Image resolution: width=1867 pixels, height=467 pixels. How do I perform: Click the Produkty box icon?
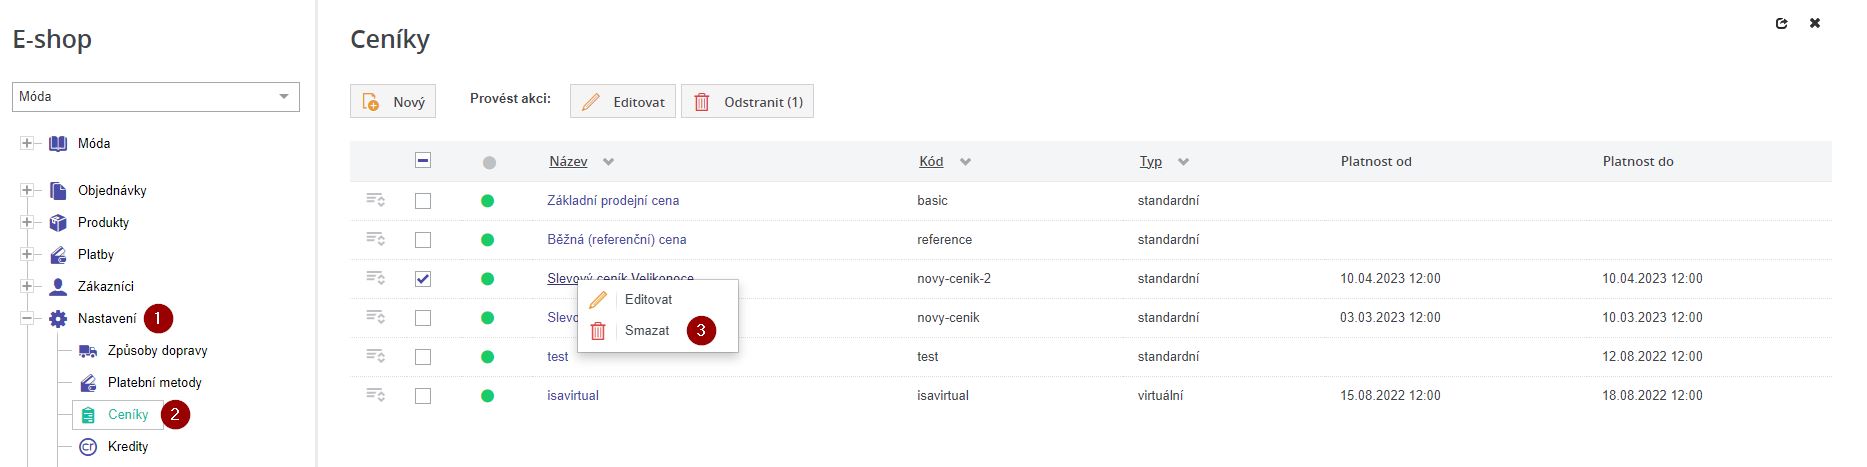pos(58,223)
